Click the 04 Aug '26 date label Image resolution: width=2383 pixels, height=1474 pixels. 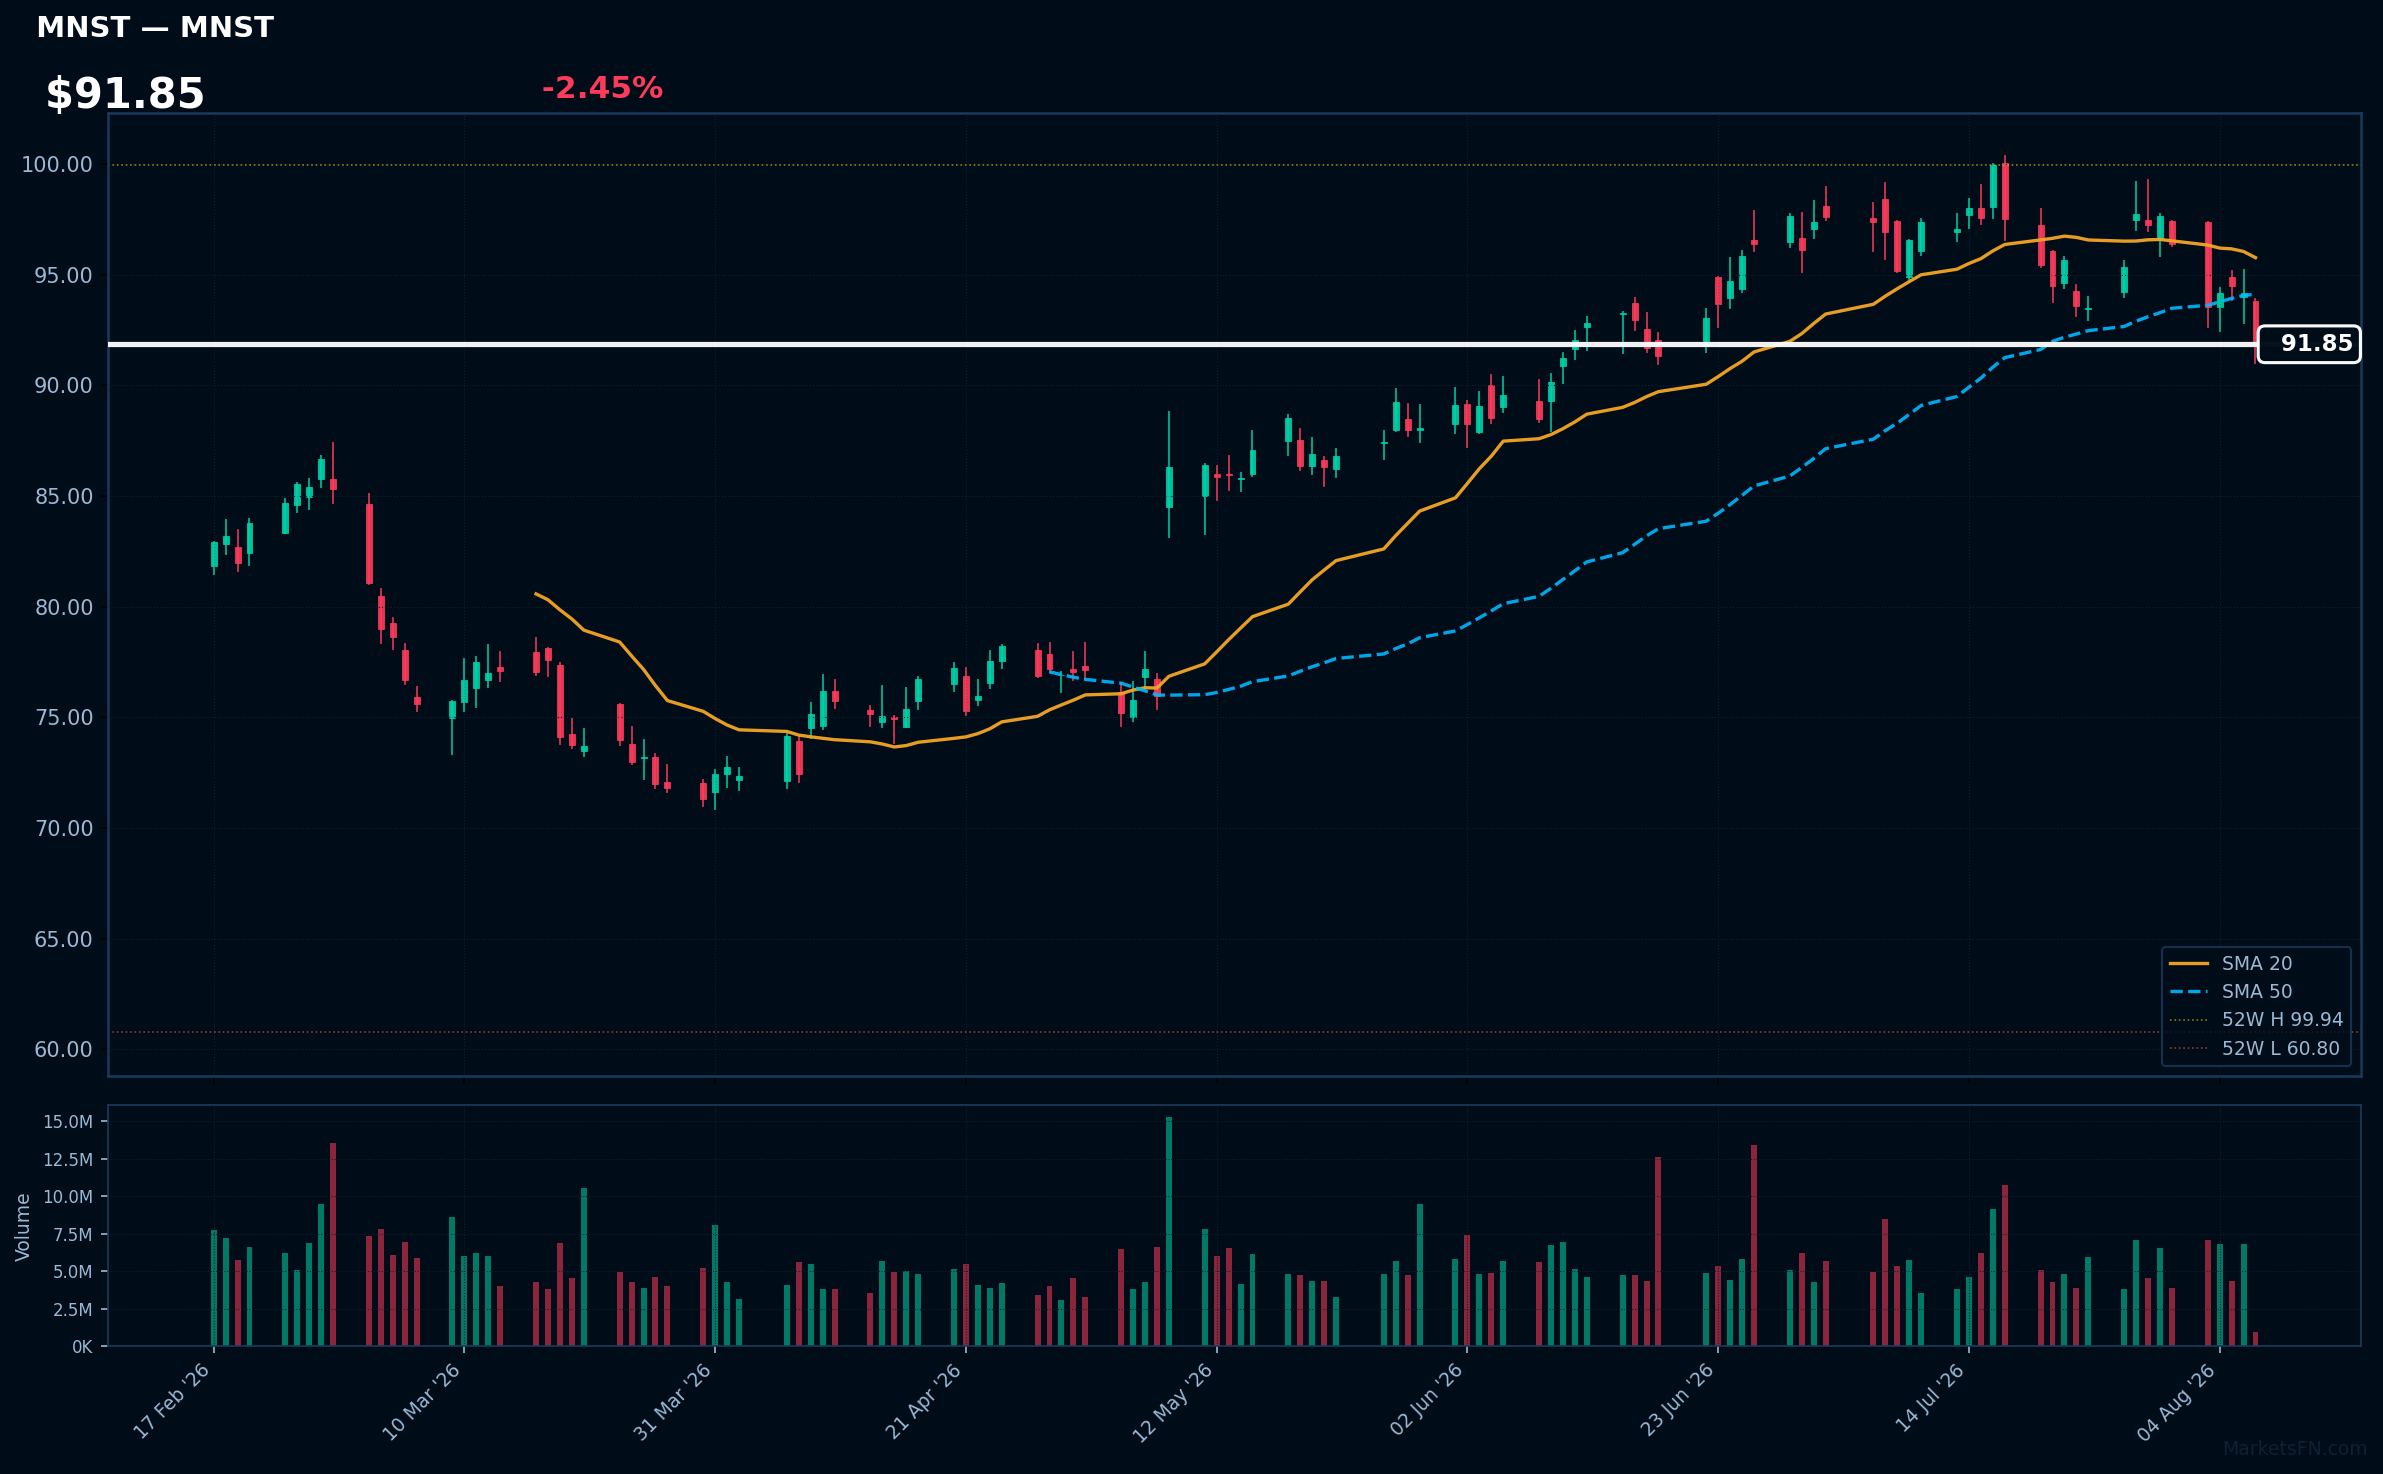[2177, 1401]
